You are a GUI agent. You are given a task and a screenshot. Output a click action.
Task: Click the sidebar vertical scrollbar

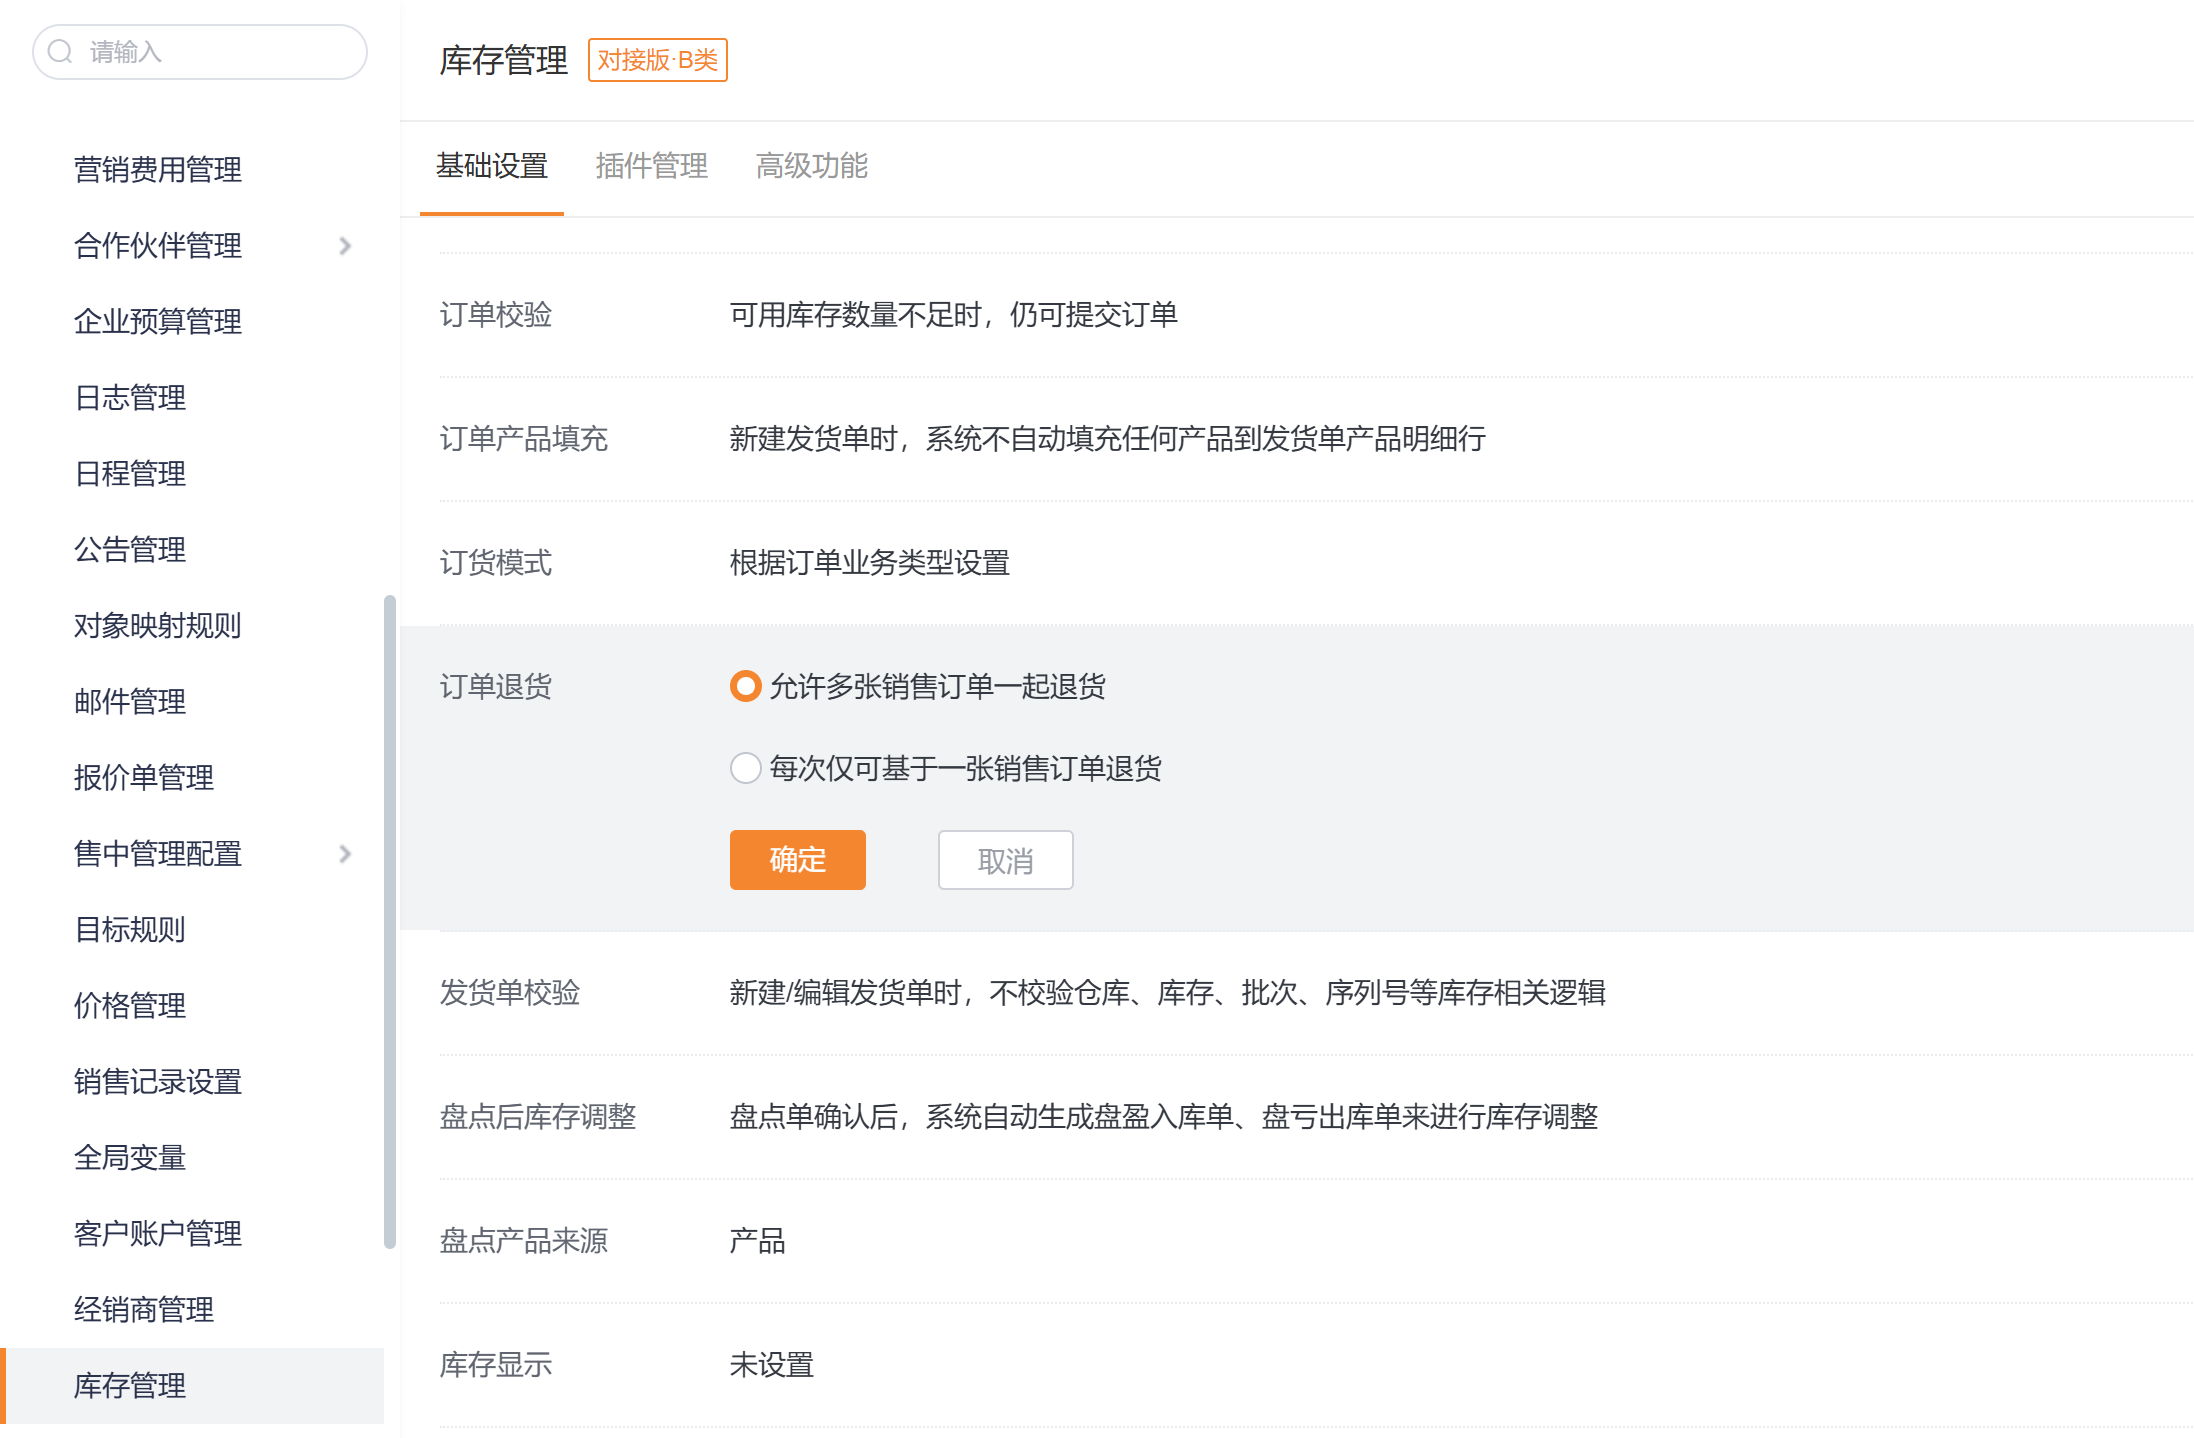[x=390, y=920]
